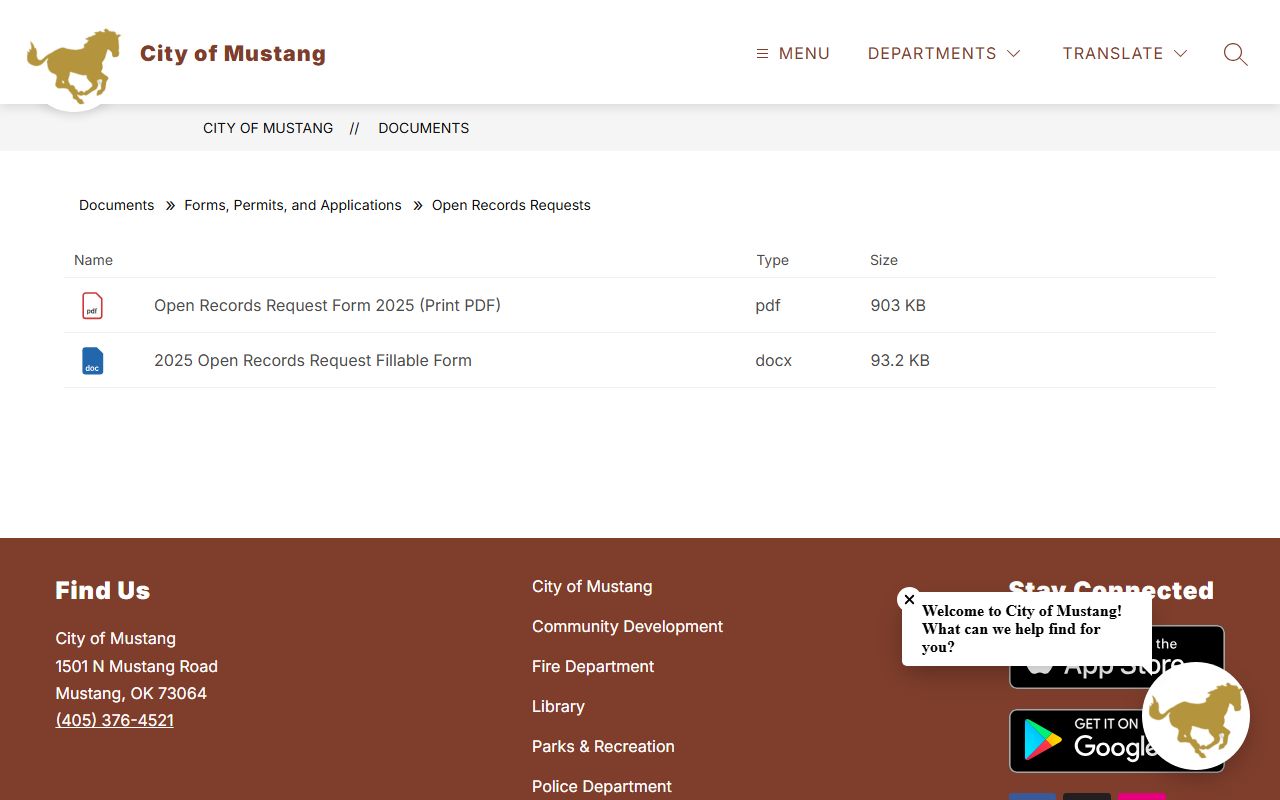Click the 1501 N Mustang Road address
1280x800 pixels.
(137, 666)
